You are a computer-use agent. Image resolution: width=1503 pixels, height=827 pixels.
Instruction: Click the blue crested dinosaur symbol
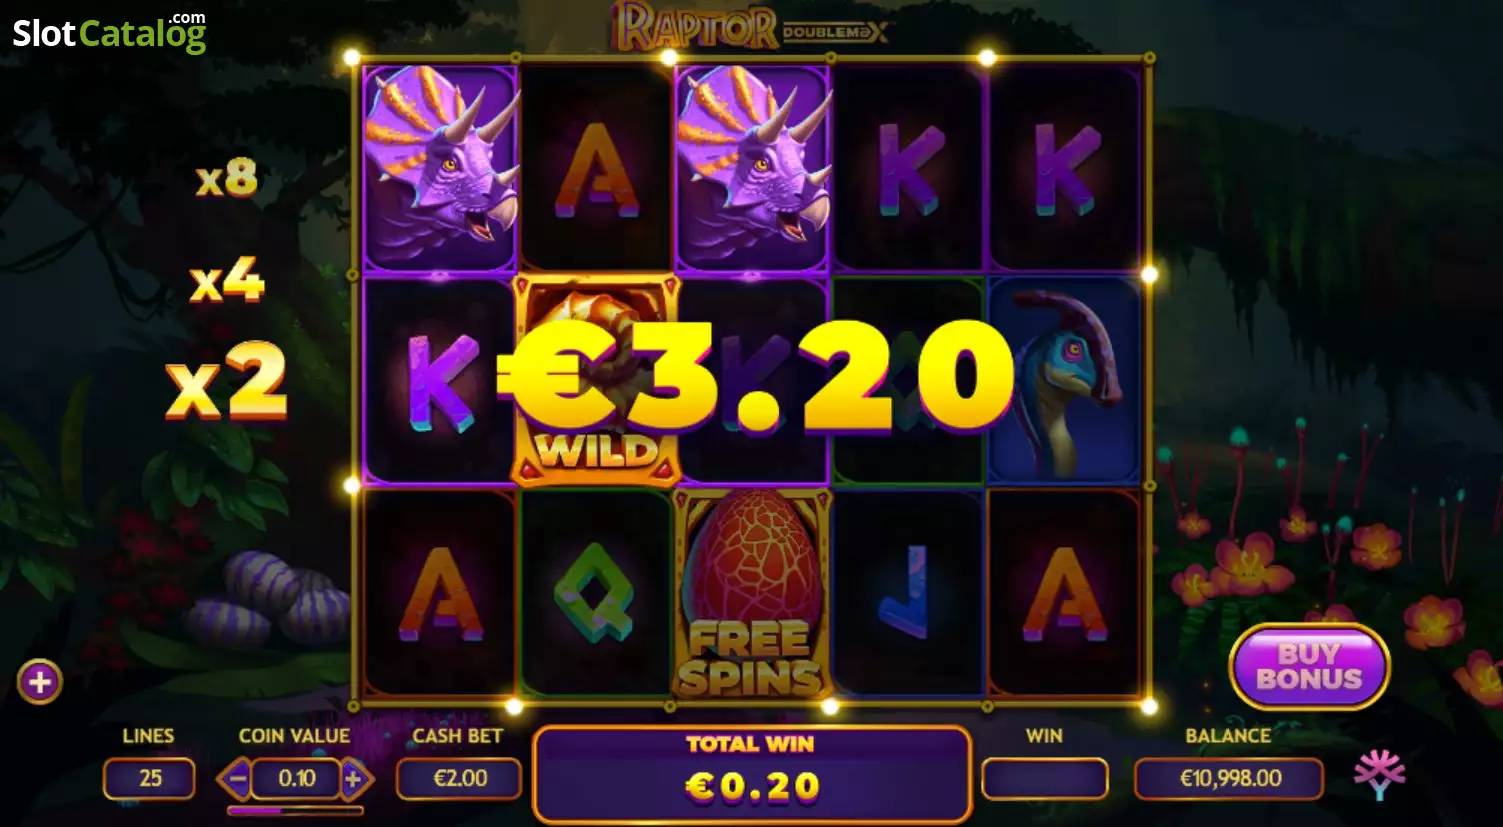click(x=1064, y=380)
